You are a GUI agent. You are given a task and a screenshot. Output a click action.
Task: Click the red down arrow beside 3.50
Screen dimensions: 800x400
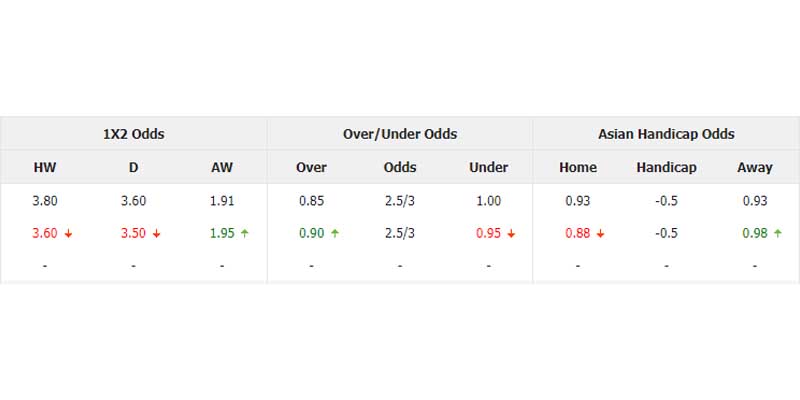[x=157, y=234]
